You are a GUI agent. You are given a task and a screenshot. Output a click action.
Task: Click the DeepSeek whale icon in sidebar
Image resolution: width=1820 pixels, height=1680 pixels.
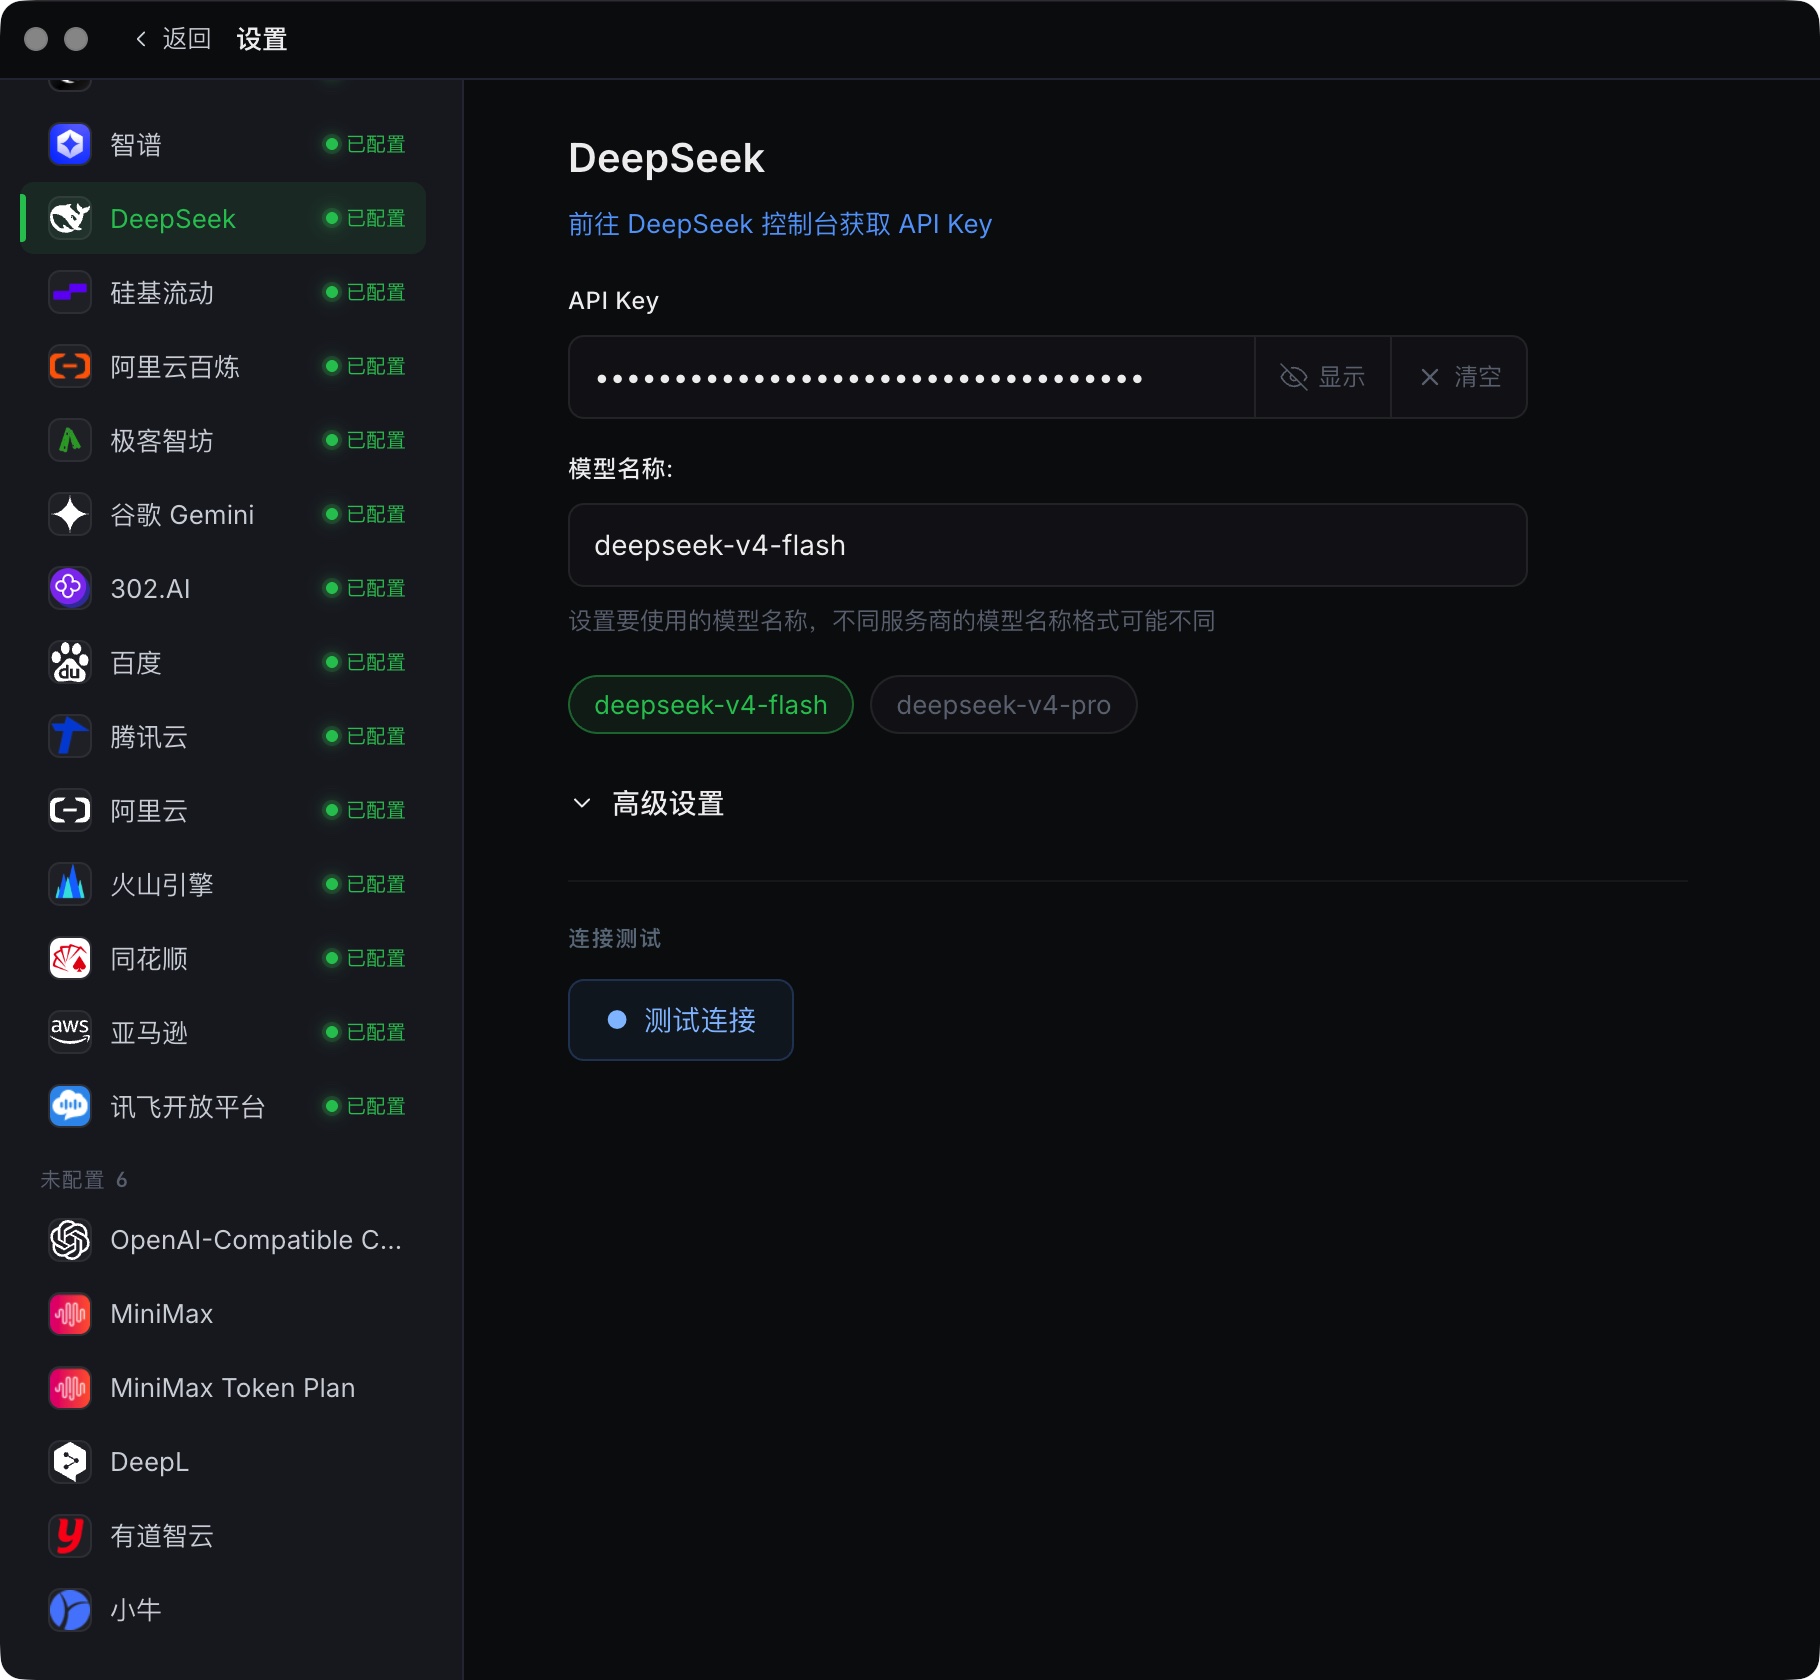(70, 219)
